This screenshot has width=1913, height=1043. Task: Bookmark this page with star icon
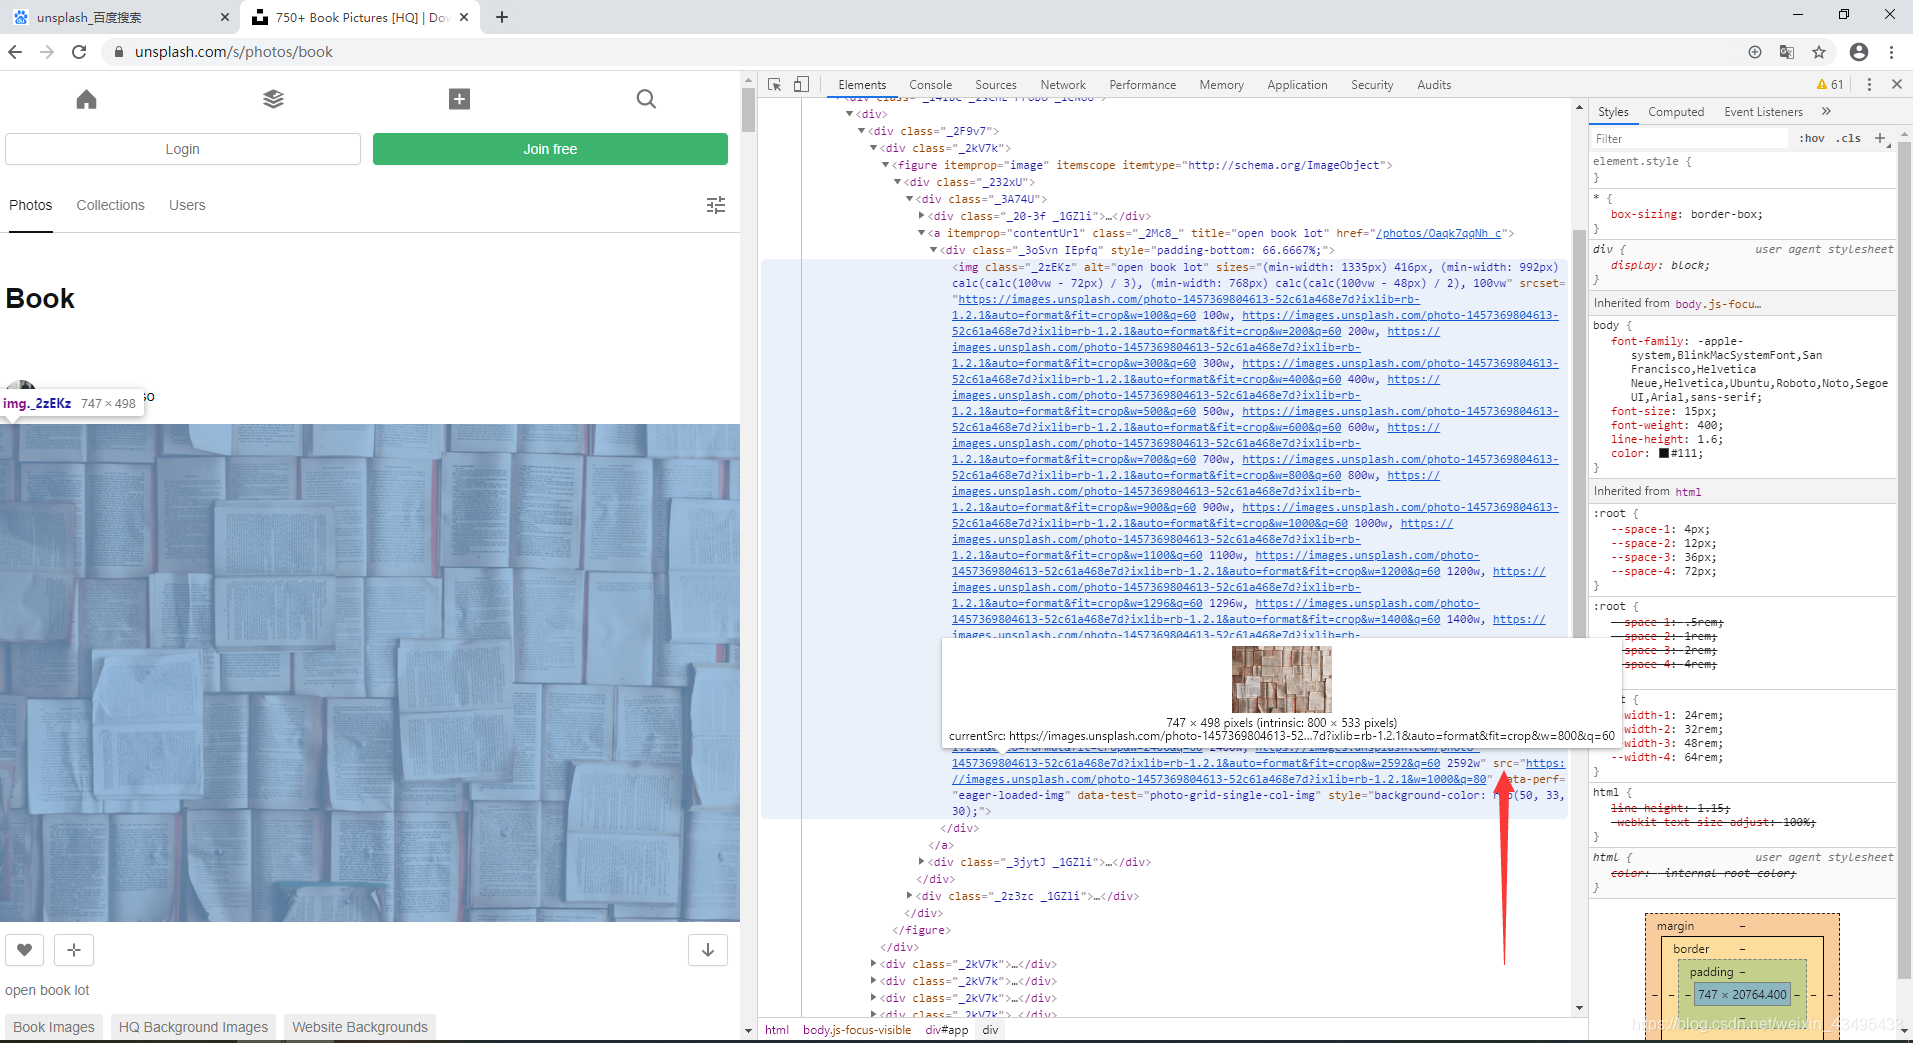click(1819, 52)
